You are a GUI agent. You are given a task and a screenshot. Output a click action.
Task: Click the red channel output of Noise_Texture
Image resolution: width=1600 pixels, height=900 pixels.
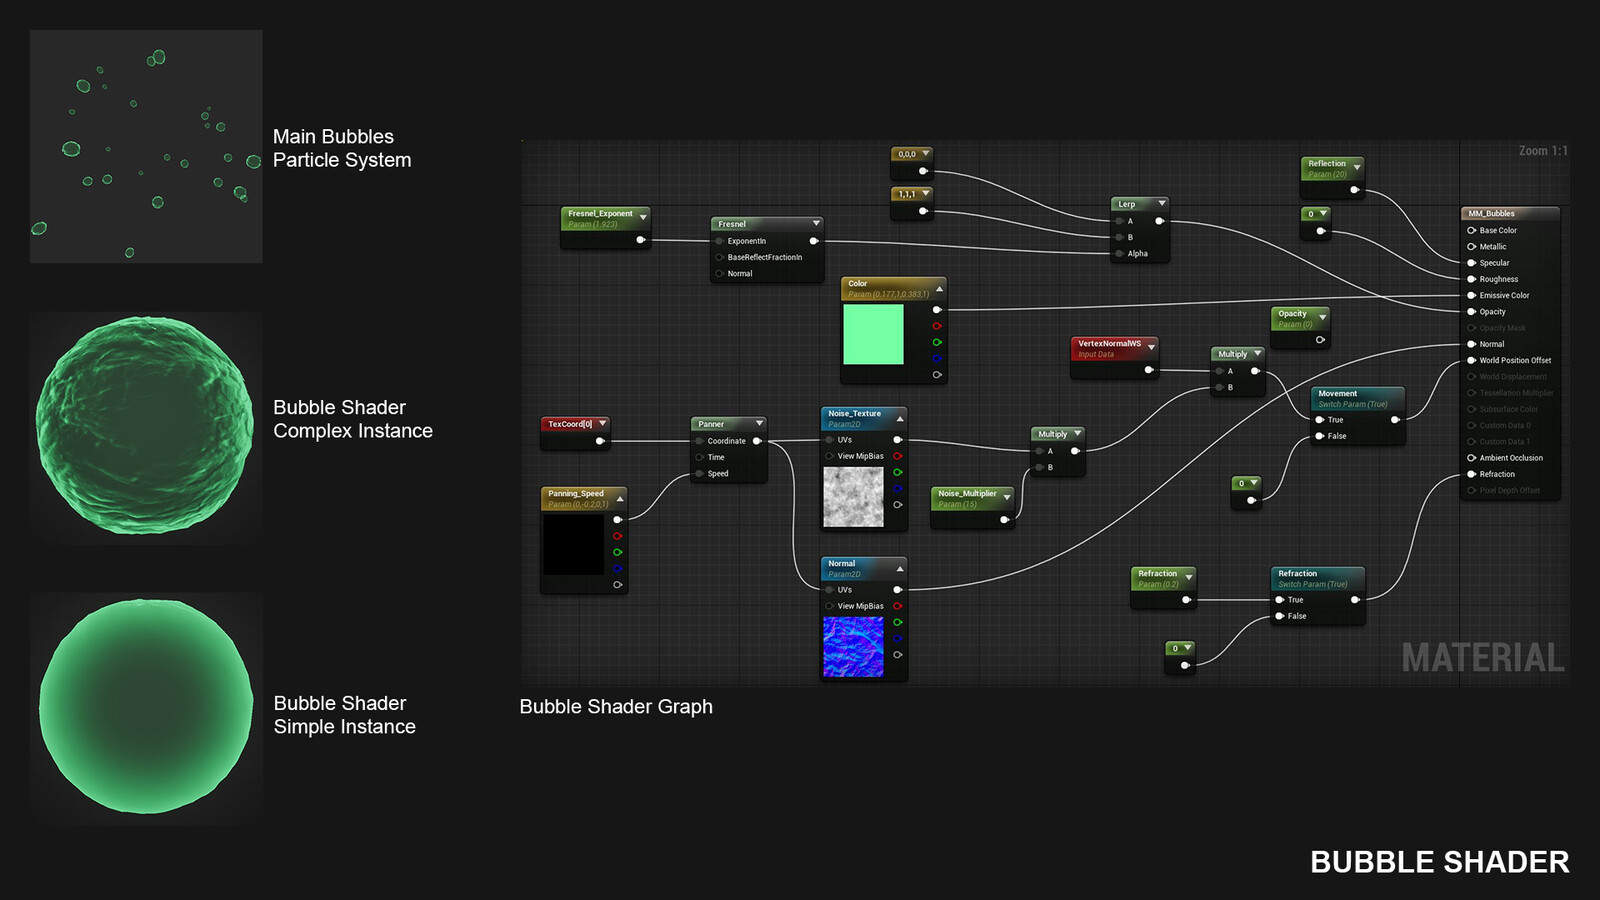(898, 455)
